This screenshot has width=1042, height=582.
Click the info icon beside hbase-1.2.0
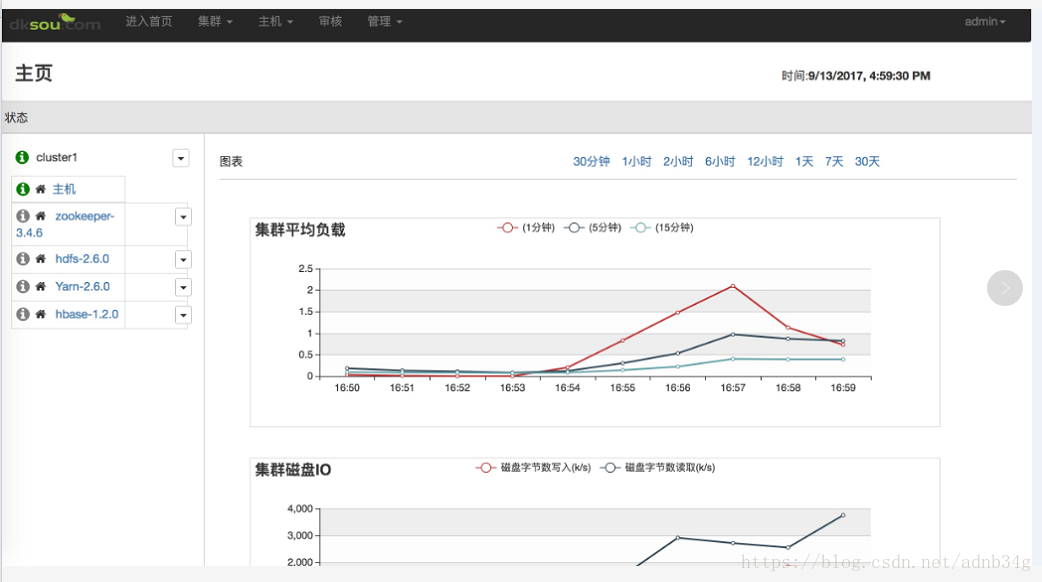click(x=23, y=315)
